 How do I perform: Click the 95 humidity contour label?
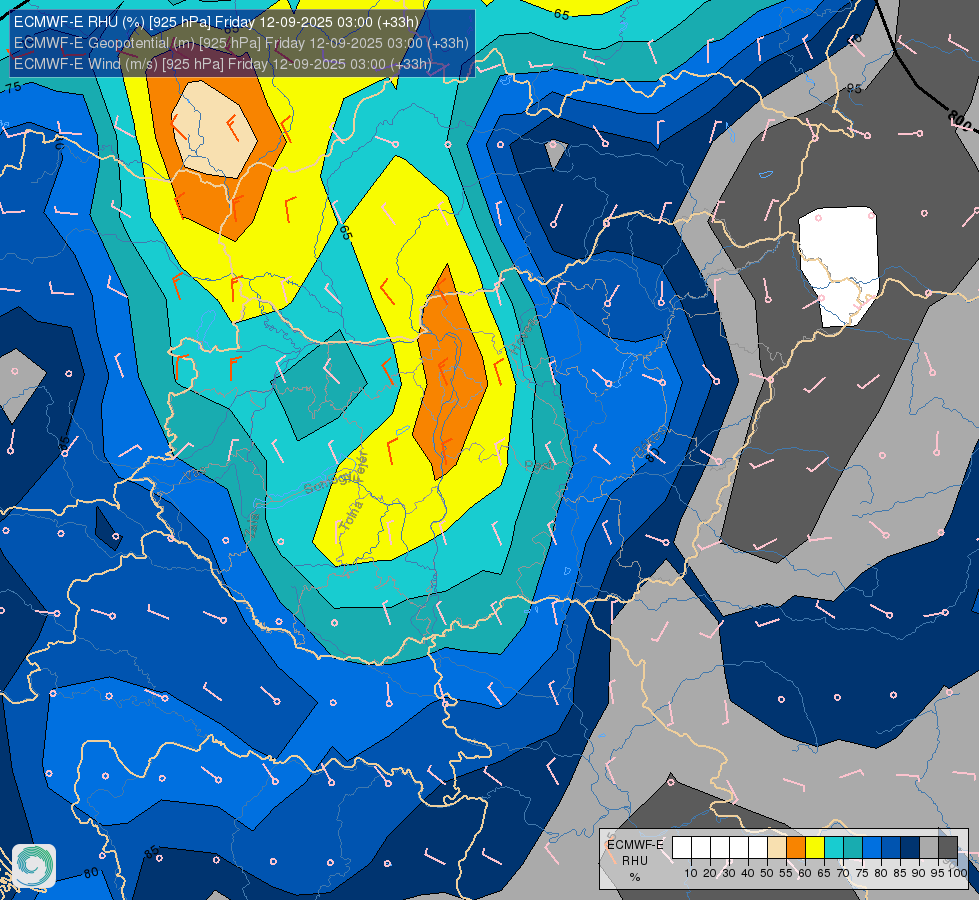[x=854, y=89]
